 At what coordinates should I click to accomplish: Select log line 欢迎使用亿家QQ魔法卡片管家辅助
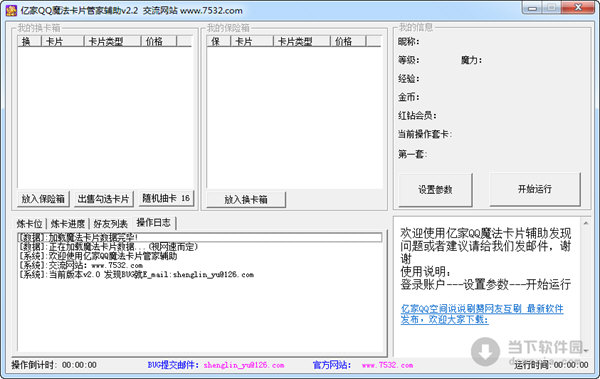pyautogui.click(x=200, y=256)
